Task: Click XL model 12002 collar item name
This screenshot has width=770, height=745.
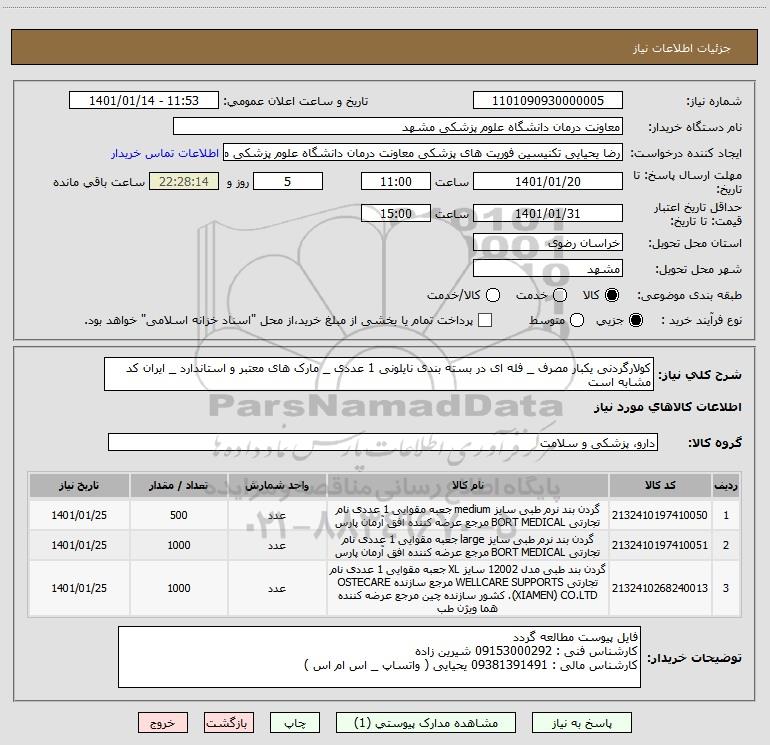Action: point(468,588)
